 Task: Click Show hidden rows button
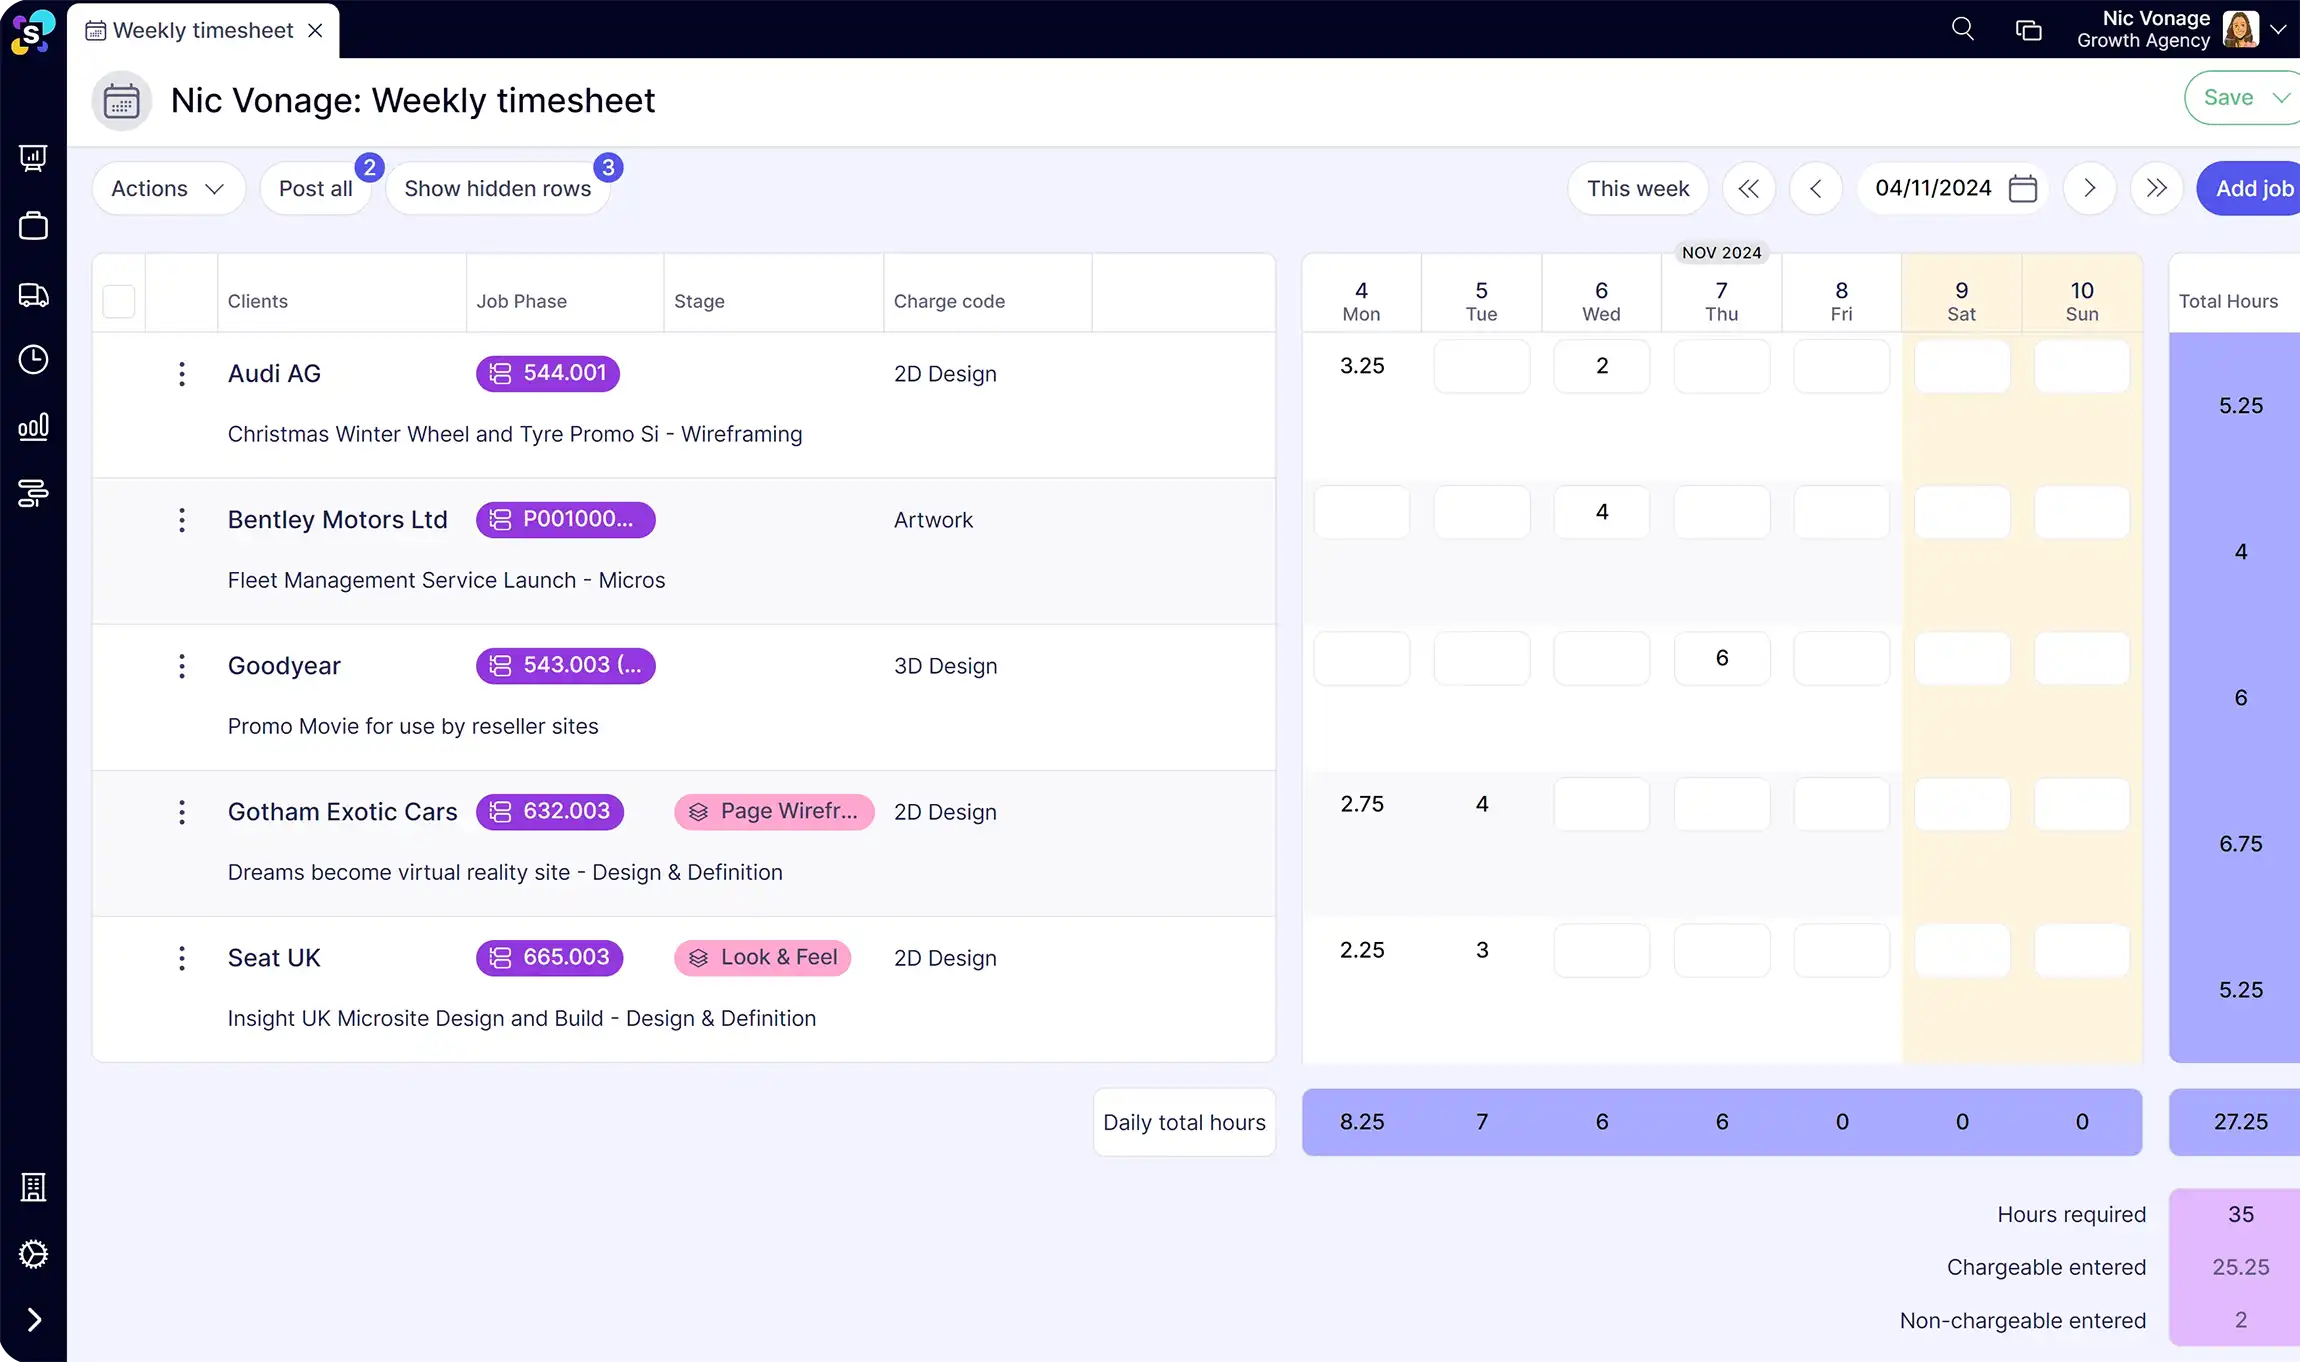point(498,188)
